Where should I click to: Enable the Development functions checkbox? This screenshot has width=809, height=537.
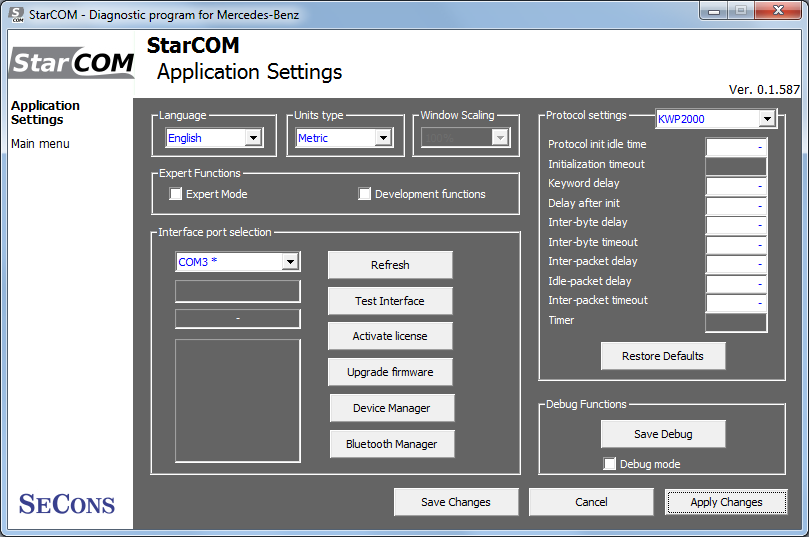[x=364, y=194]
